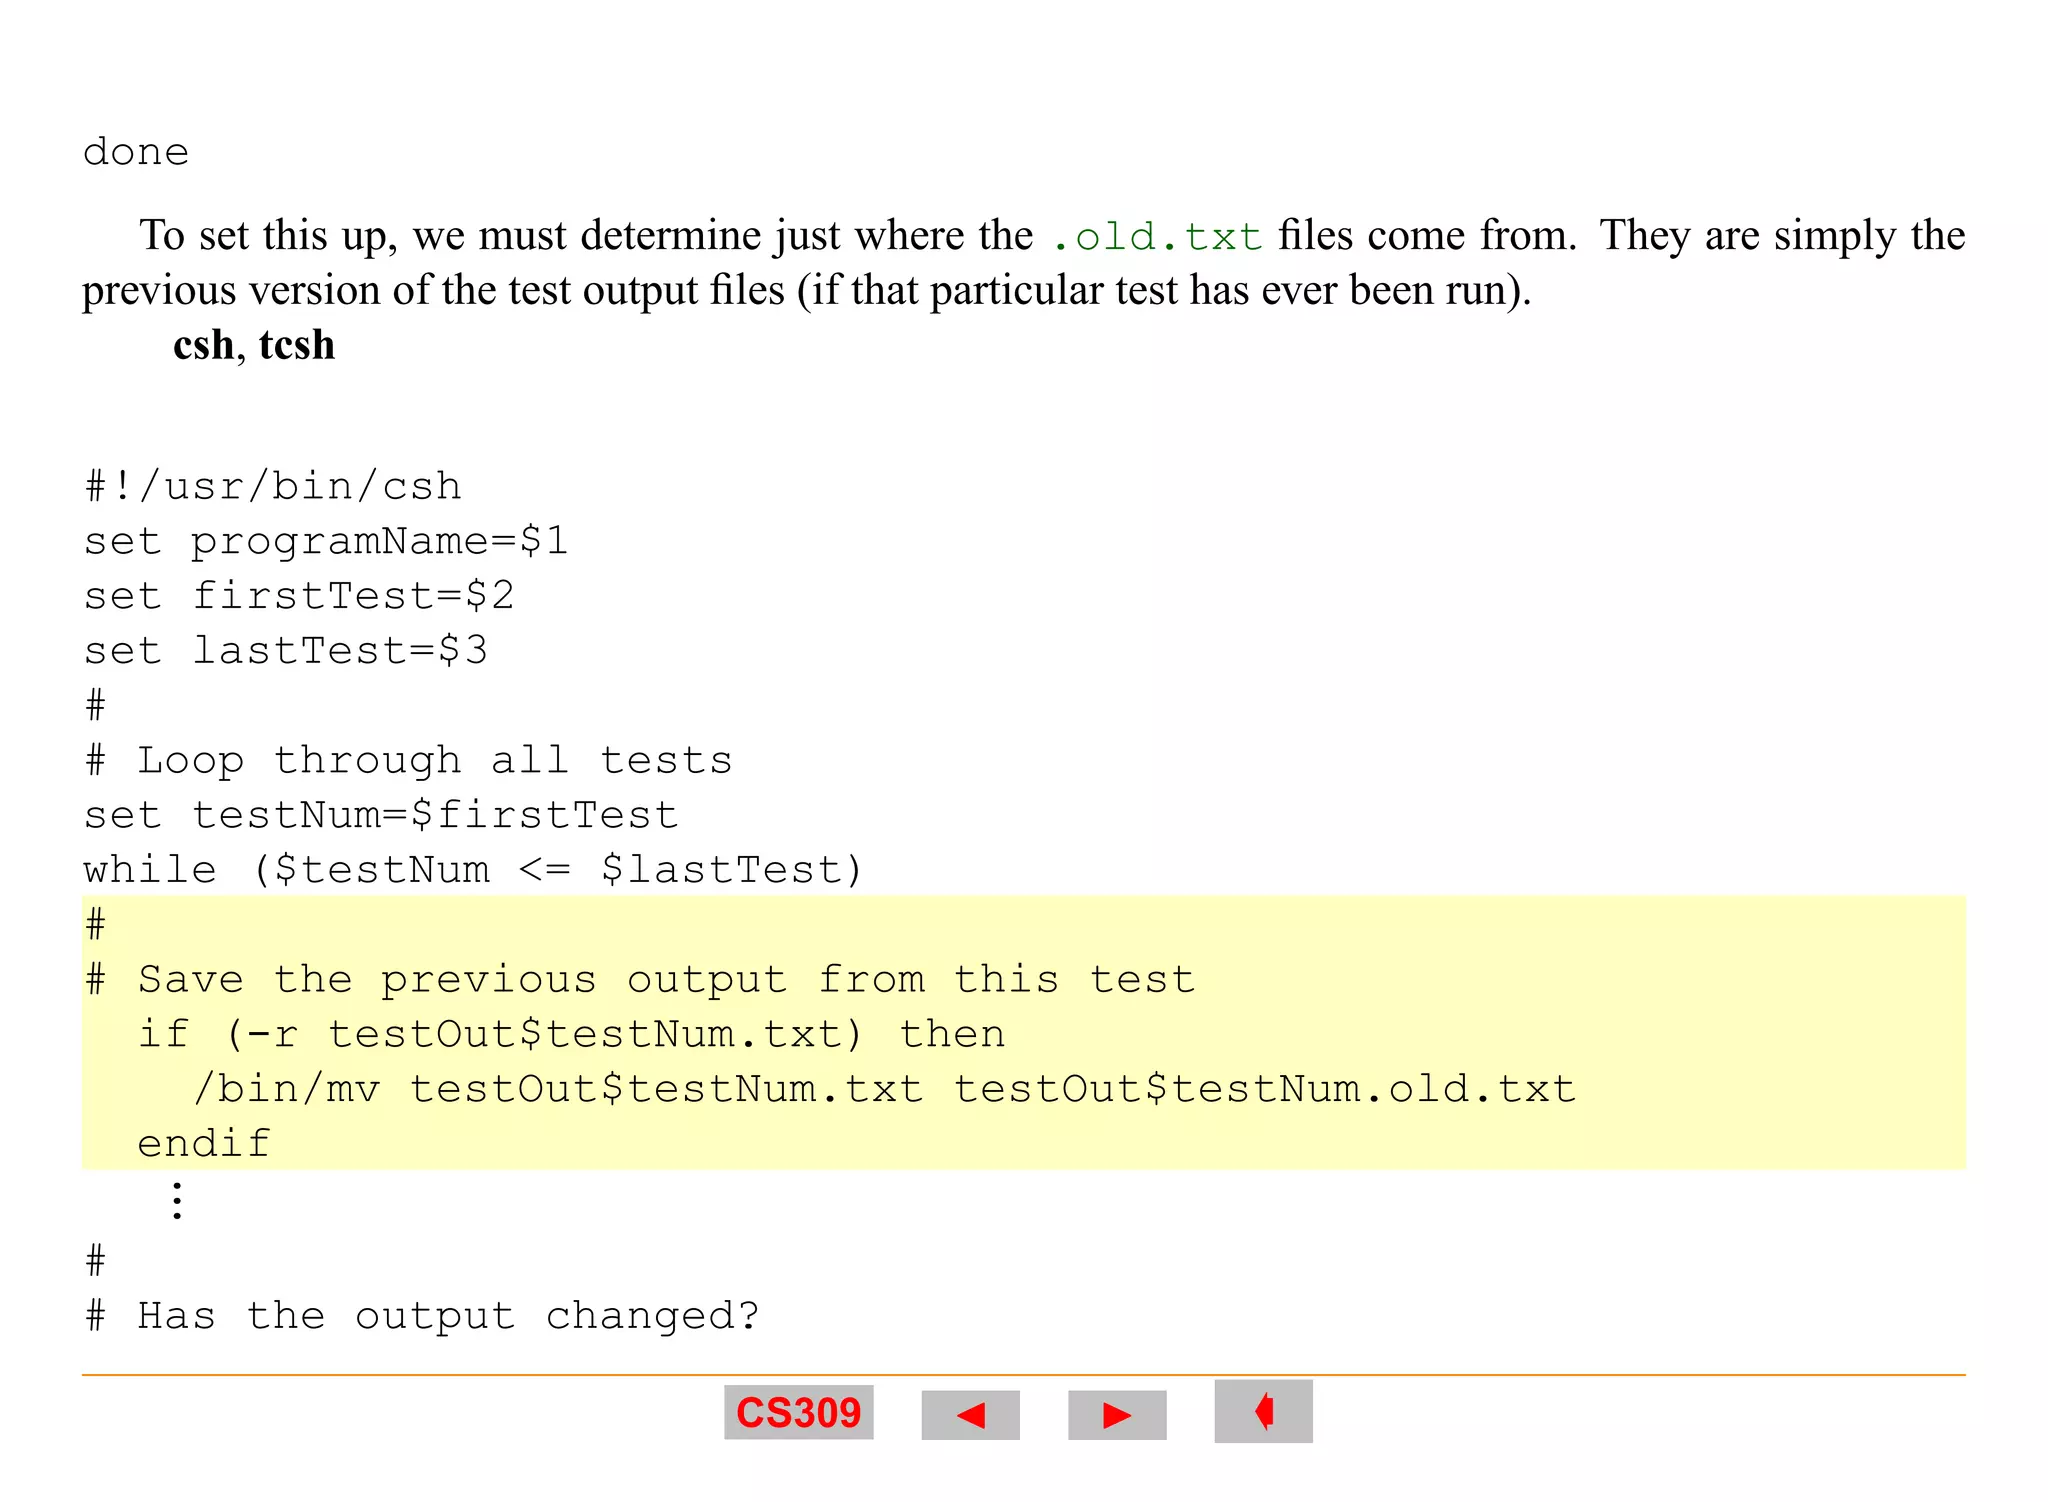Select the bold 'csh' heading word

coord(203,345)
